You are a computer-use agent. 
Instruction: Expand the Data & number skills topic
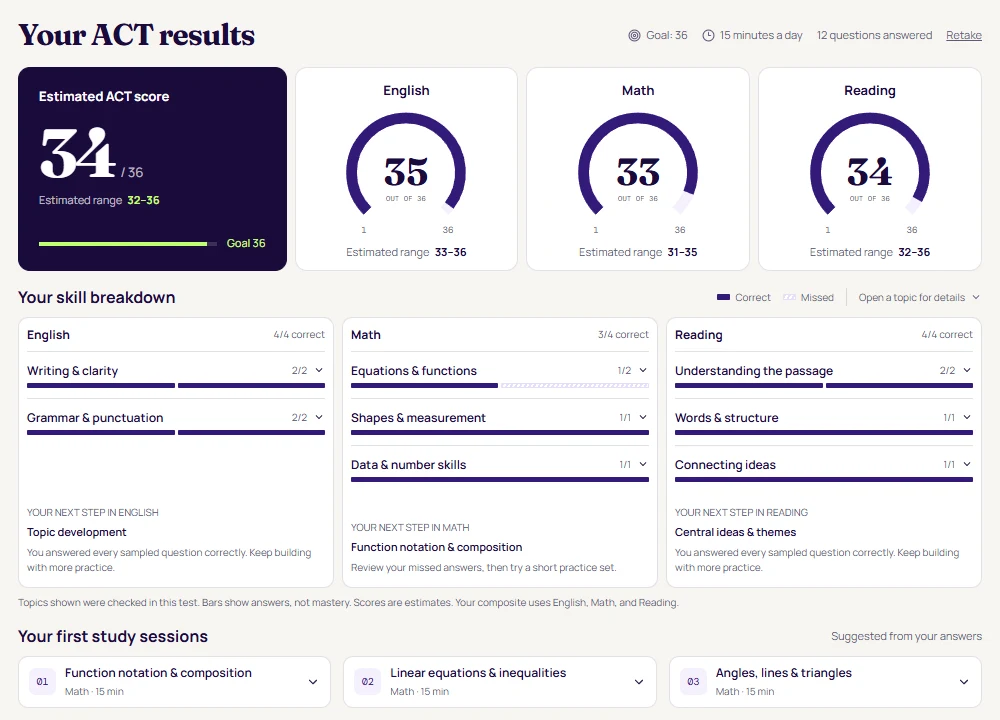pyautogui.click(x=643, y=464)
